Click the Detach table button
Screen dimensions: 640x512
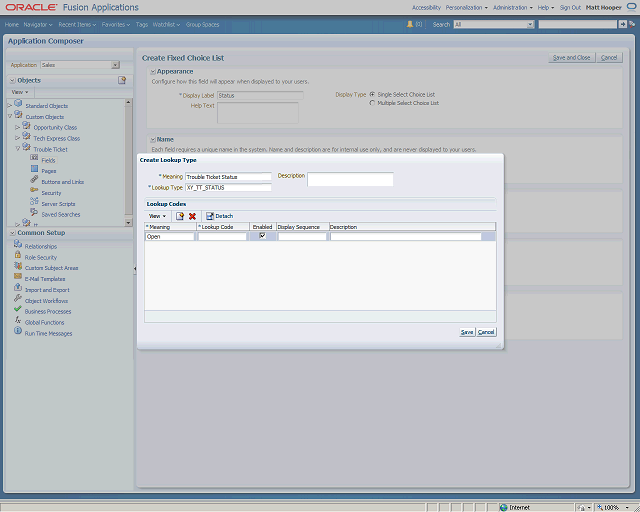tap(220, 216)
